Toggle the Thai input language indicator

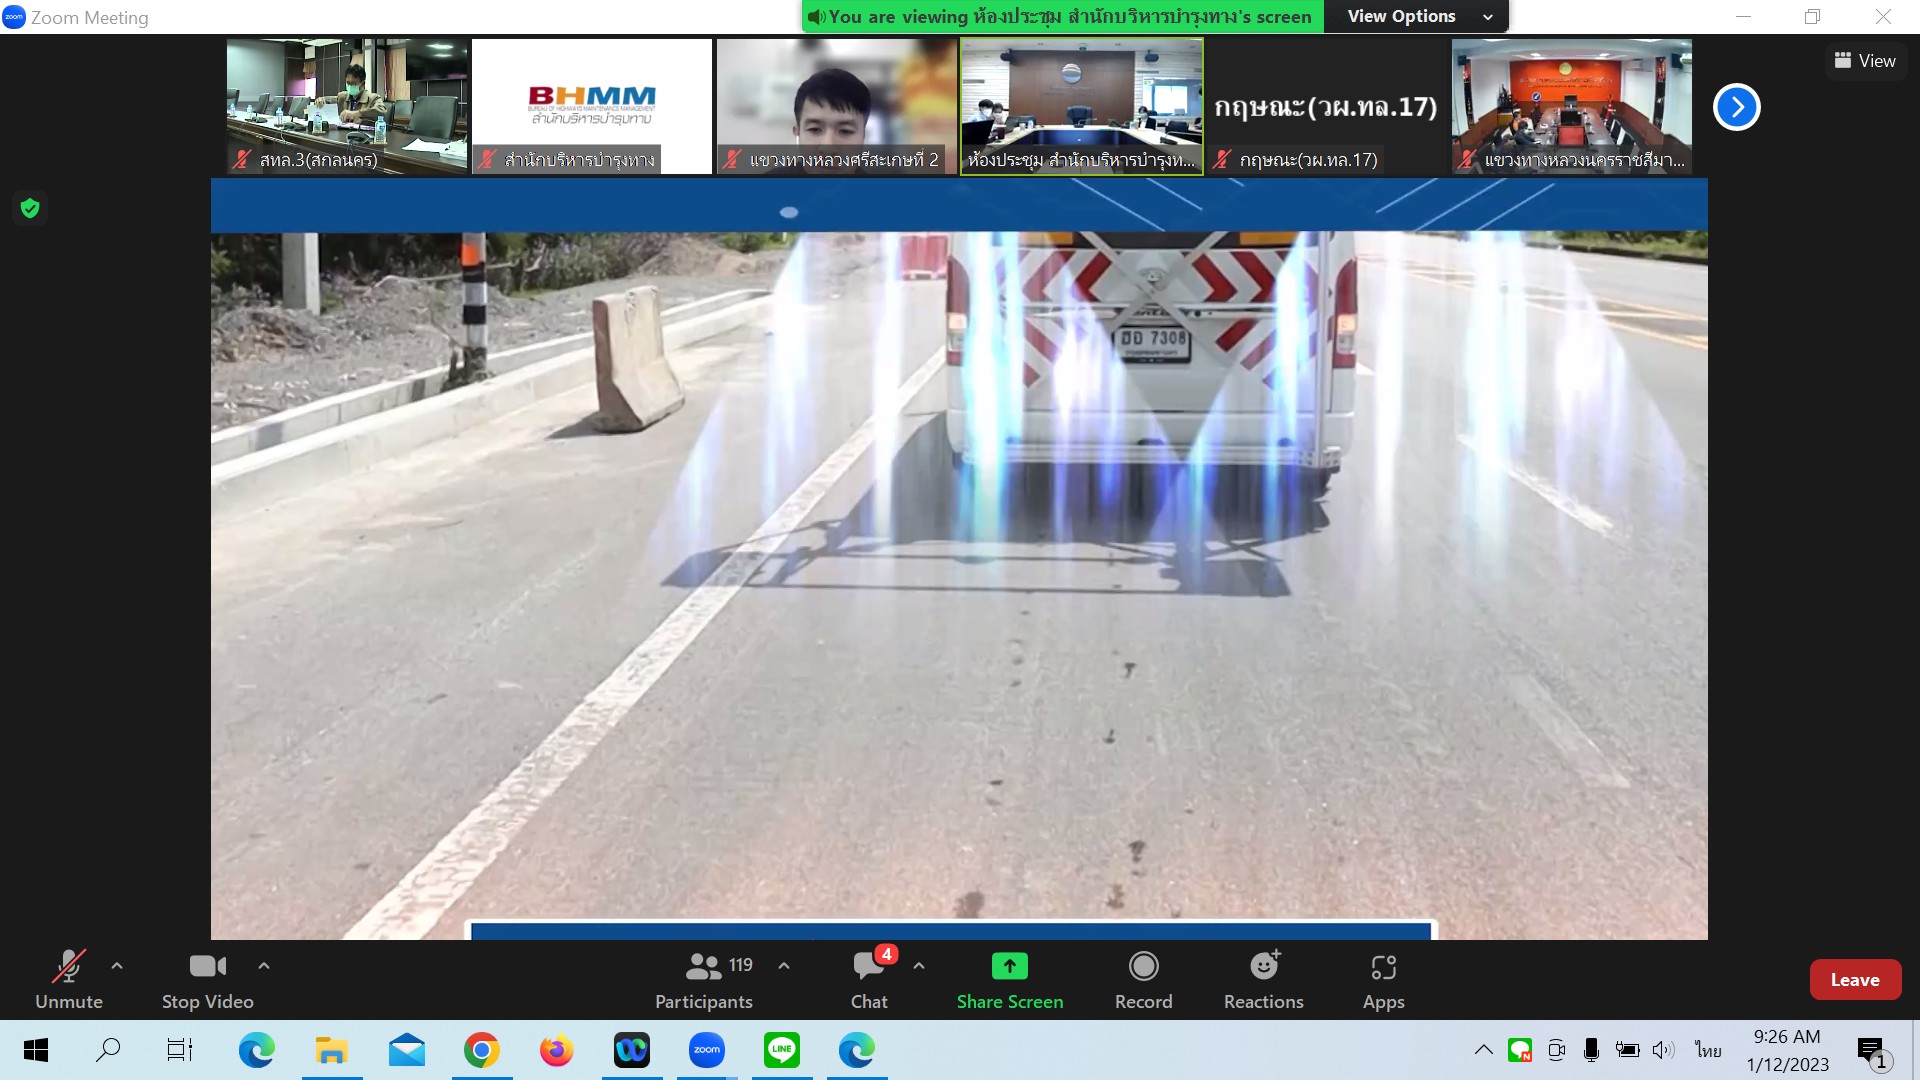pos(1708,1050)
